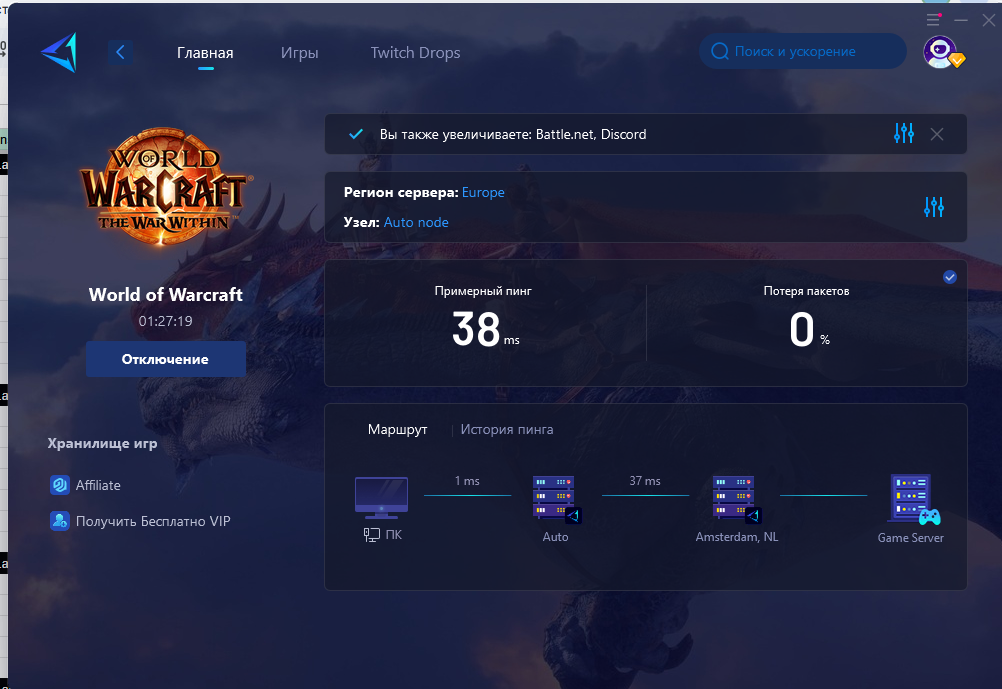The image size is (1002, 689).
Task: Open settings sliders for Battle.net, Discord boost
Action: pos(904,134)
